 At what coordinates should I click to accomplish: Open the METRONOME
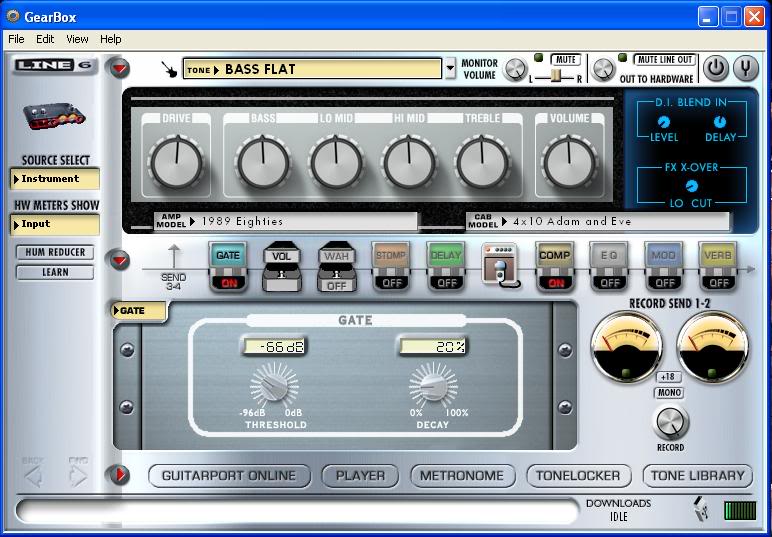(462, 476)
